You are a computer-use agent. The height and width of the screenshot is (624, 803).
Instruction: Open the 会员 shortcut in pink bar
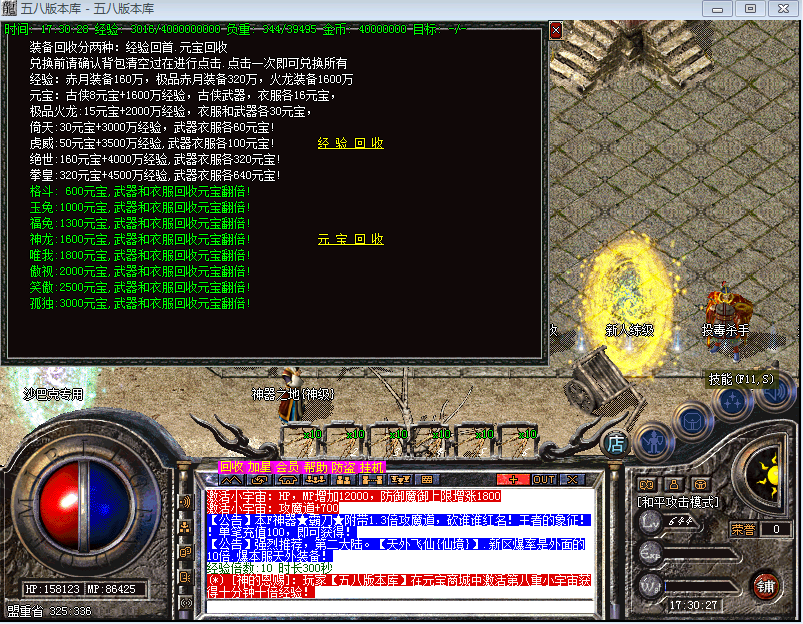(287, 467)
